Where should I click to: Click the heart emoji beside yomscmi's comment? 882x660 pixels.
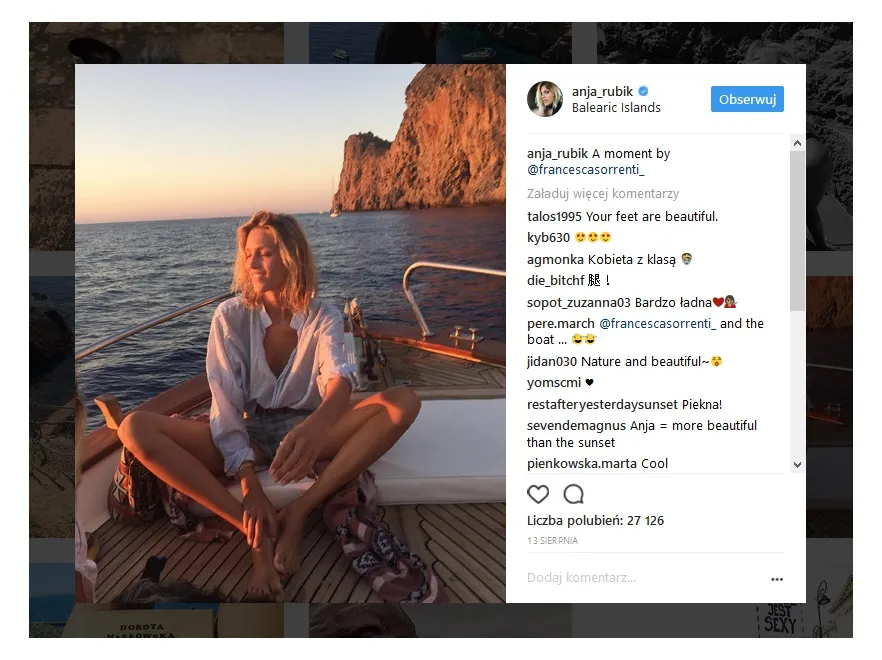point(589,381)
